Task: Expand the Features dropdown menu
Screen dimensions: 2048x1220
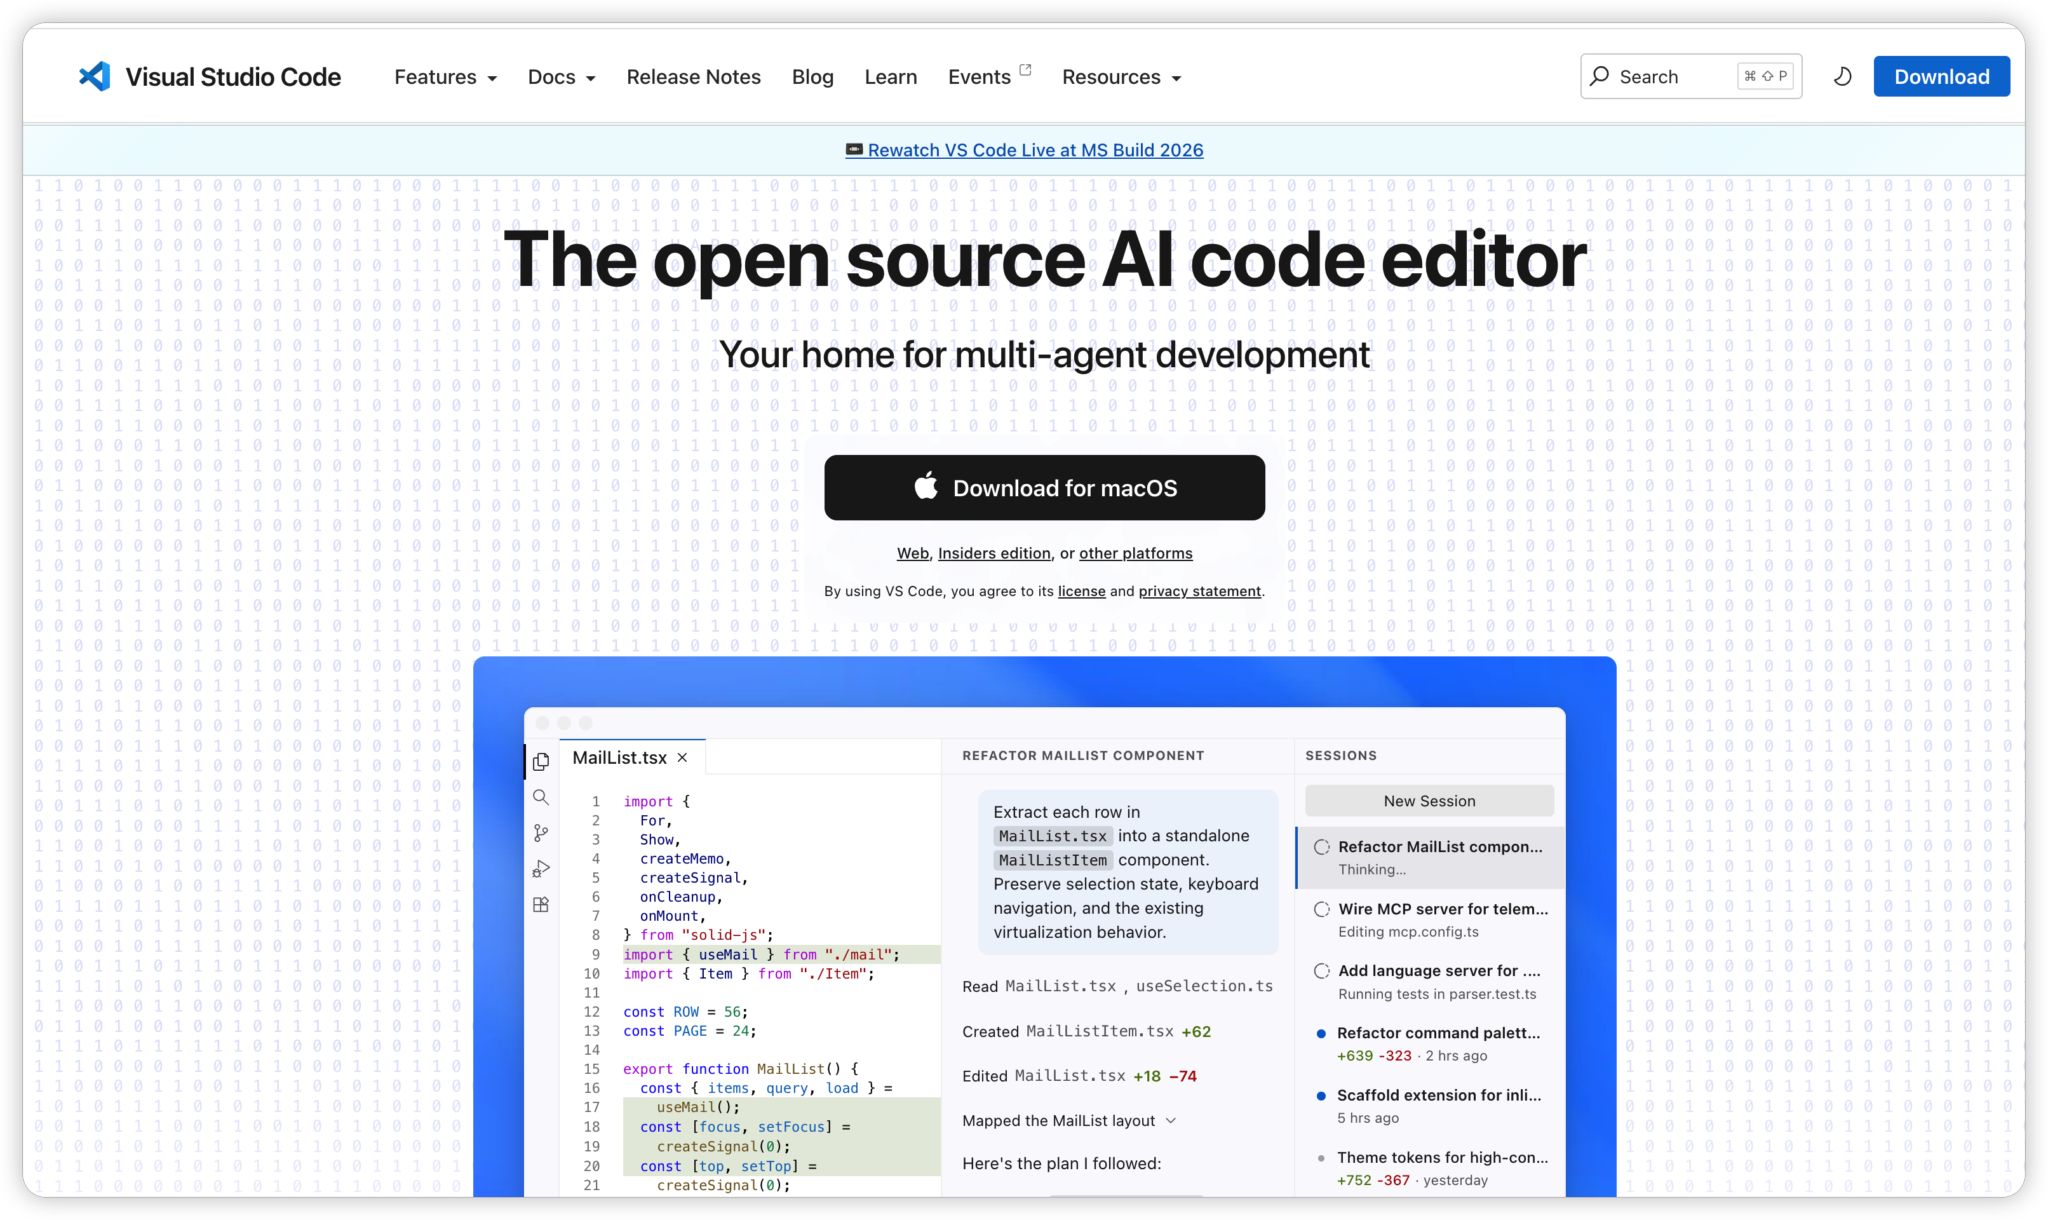Action: (445, 77)
